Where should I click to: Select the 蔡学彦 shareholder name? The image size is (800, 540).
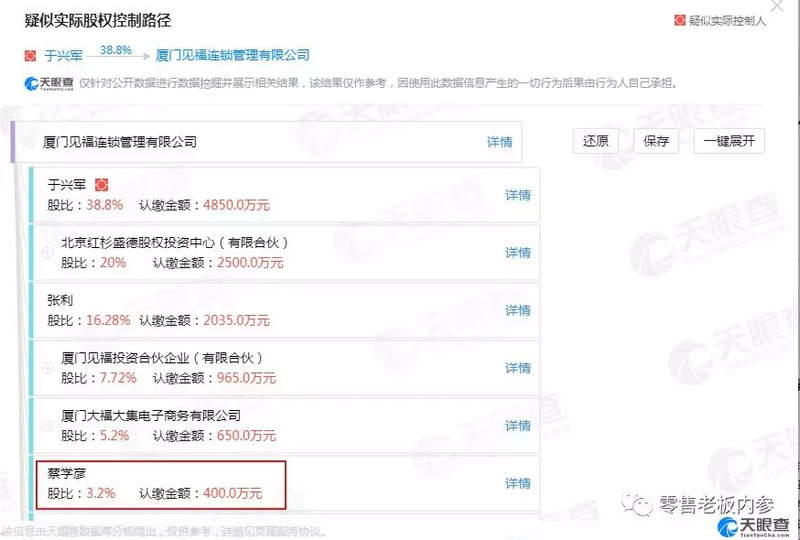click(67, 474)
